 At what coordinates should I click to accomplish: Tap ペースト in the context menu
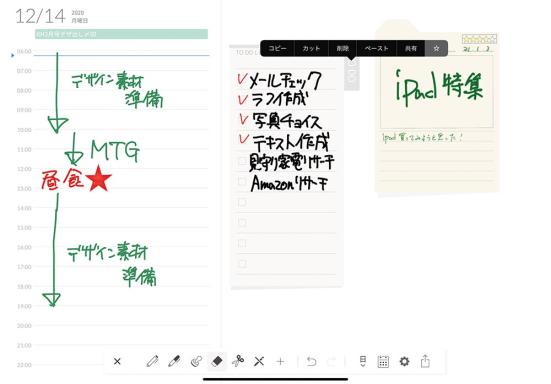tap(376, 48)
